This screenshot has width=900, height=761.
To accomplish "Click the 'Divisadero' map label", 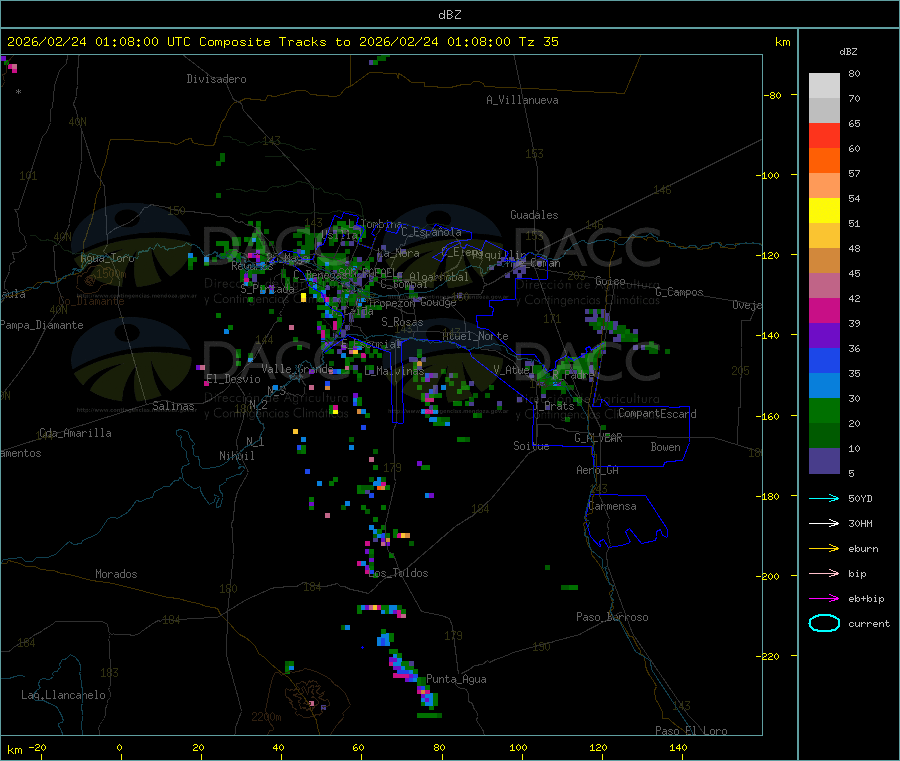I will pos(216,79).
